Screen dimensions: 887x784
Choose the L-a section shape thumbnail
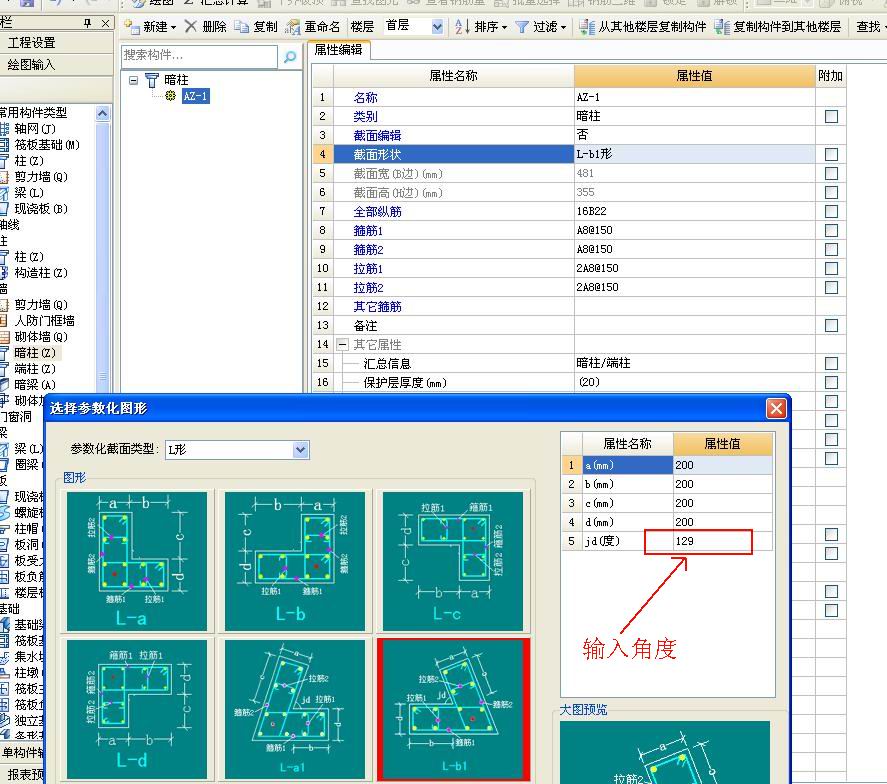click(x=136, y=561)
